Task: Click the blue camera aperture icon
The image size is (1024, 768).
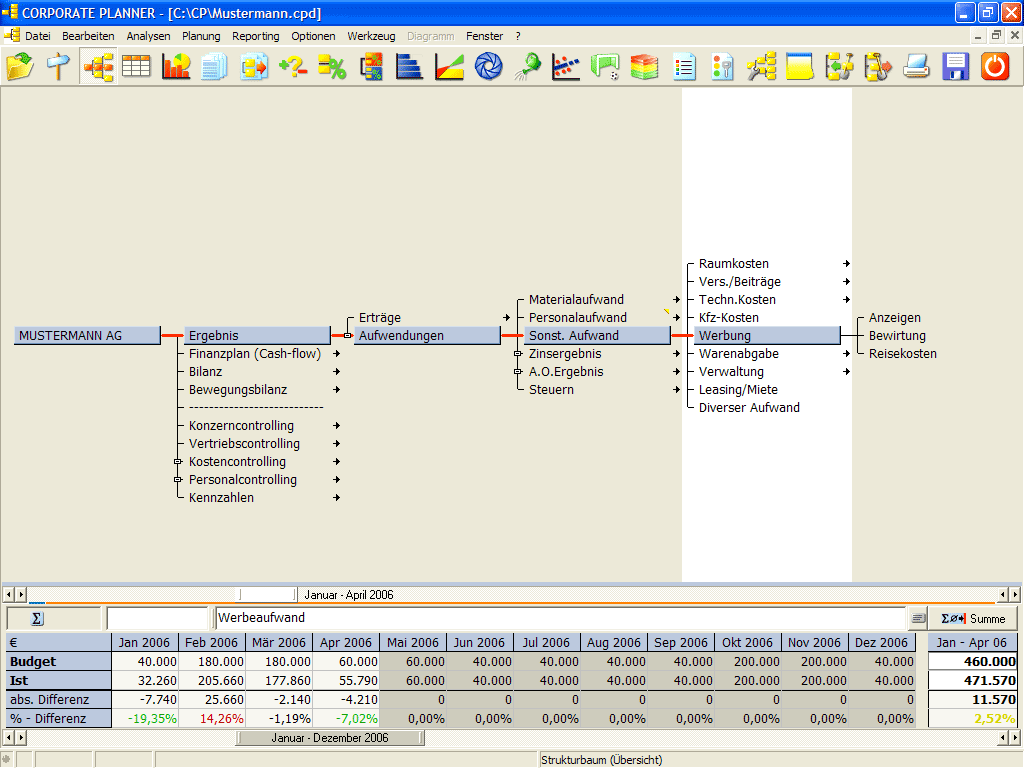Action: (488, 67)
